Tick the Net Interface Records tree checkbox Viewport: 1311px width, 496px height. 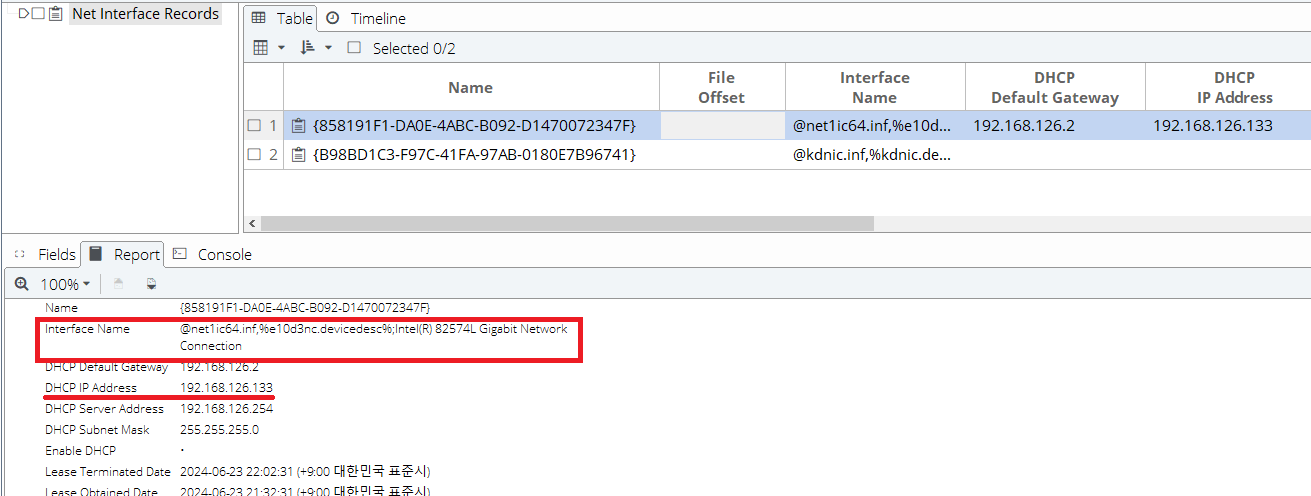[x=38, y=14]
